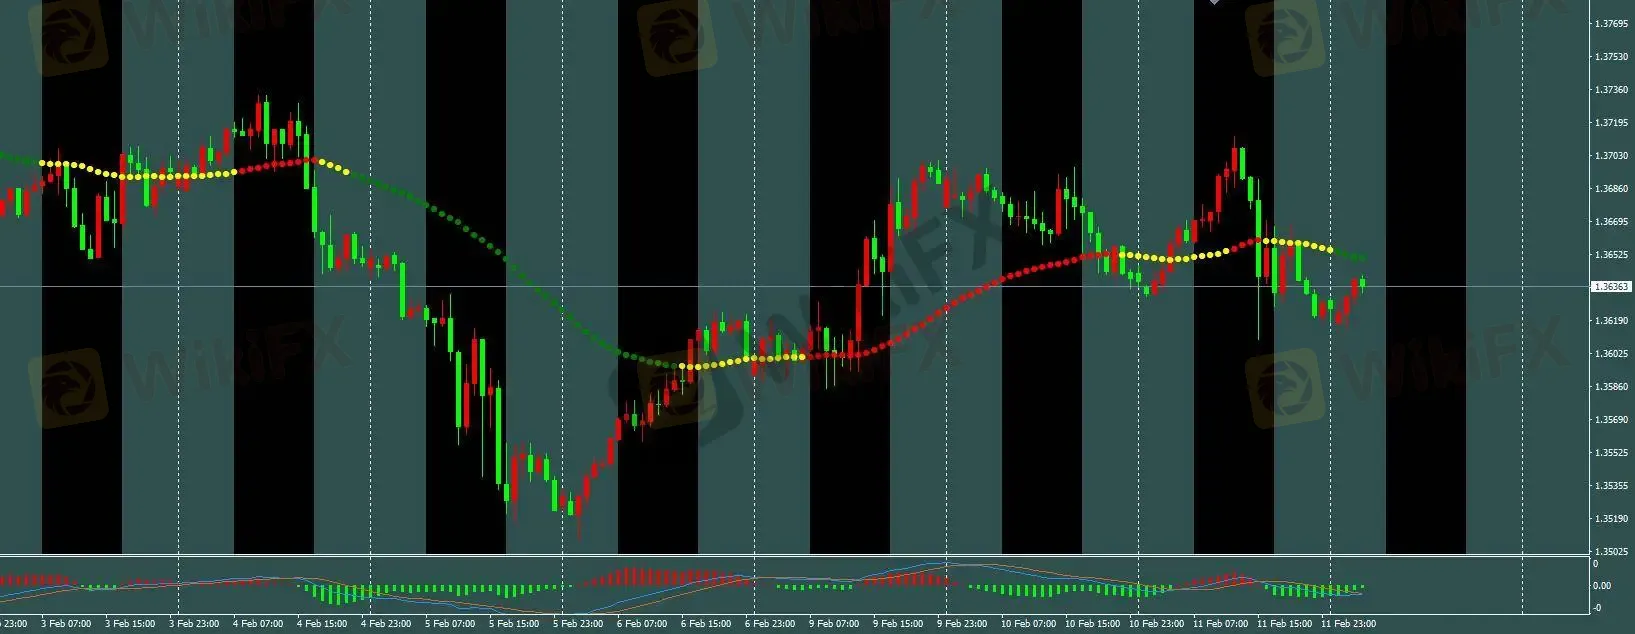The width and height of the screenshot is (1635, 634).
Task: Select the highlighted current price label 1.36363
Action: coord(1610,287)
